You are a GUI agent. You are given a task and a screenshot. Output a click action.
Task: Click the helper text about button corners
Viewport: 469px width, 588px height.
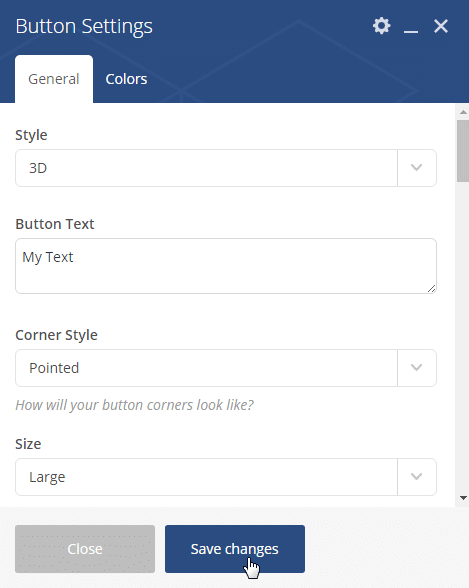tap(134, 405)
